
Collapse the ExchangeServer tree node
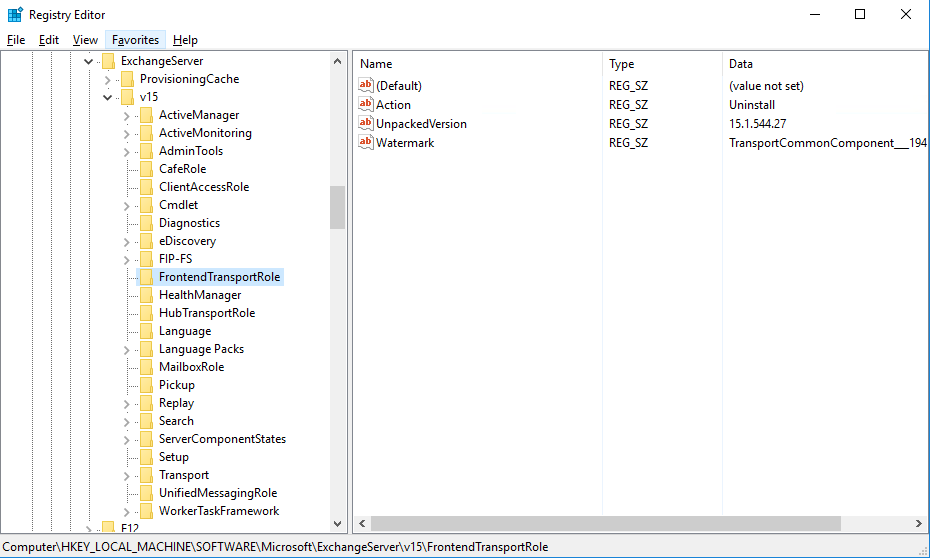pos(88,61)
